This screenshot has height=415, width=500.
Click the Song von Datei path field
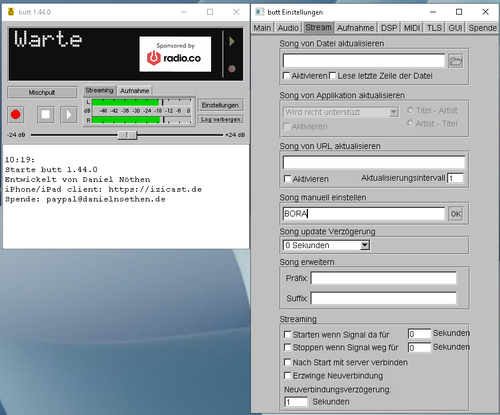364,61
